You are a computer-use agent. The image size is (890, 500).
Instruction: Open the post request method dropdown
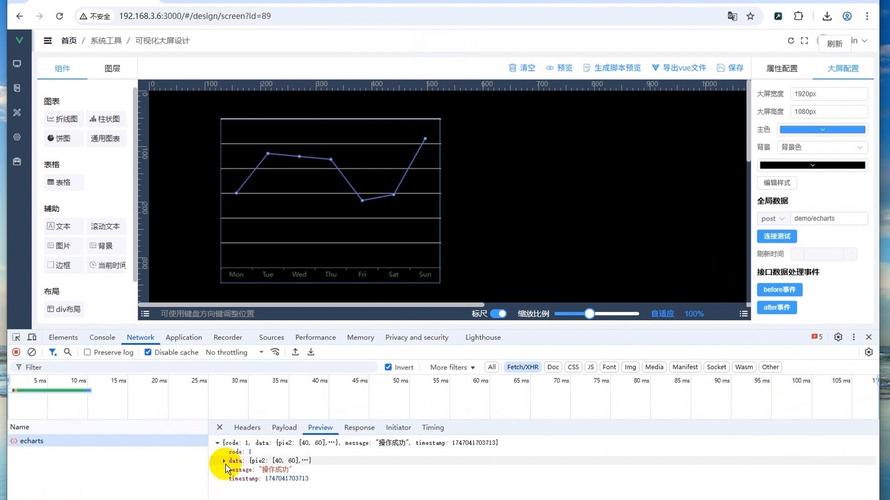pos(773,219)
